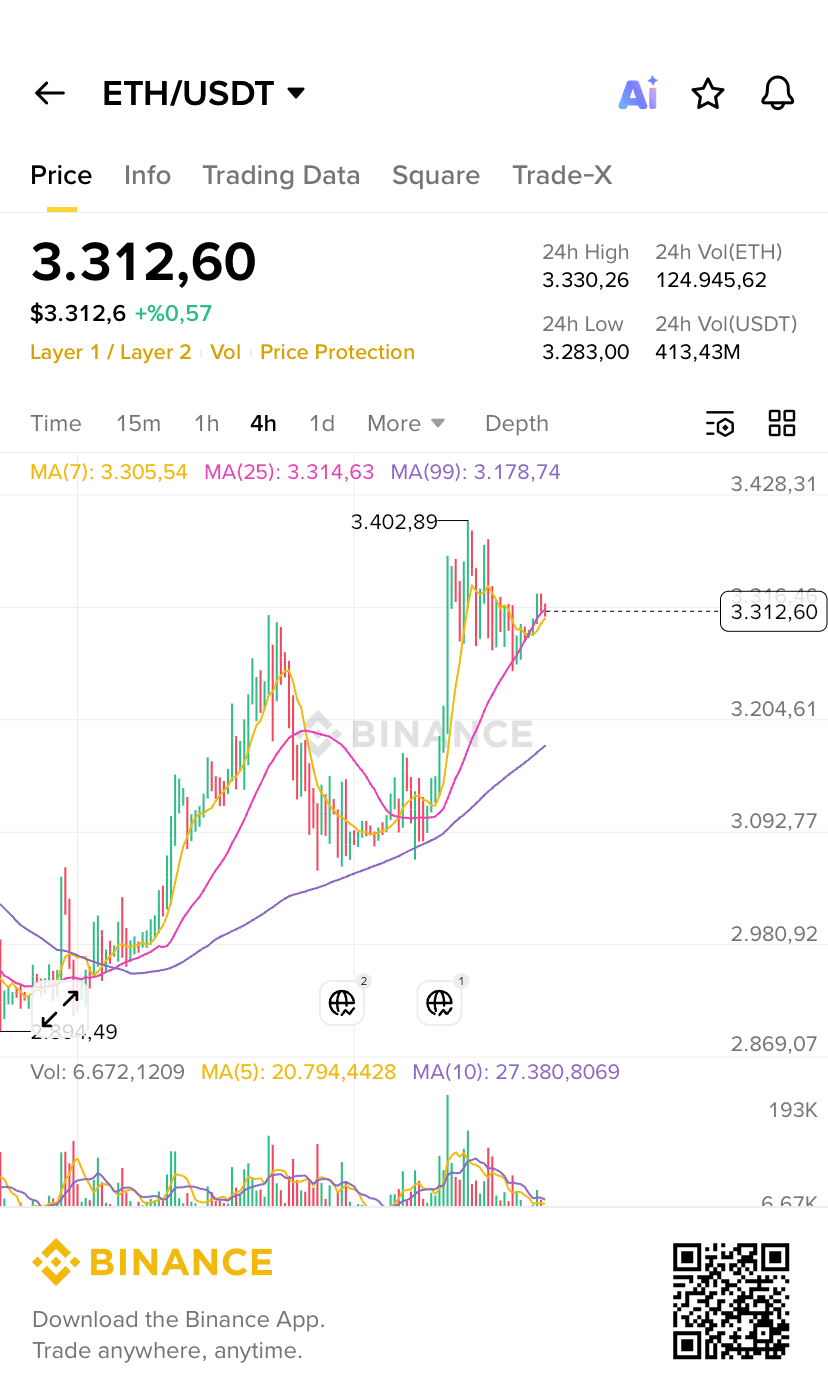Switch to the Info tab
The width and height of the screenshot is (828, 1398).
coord(147,176)
